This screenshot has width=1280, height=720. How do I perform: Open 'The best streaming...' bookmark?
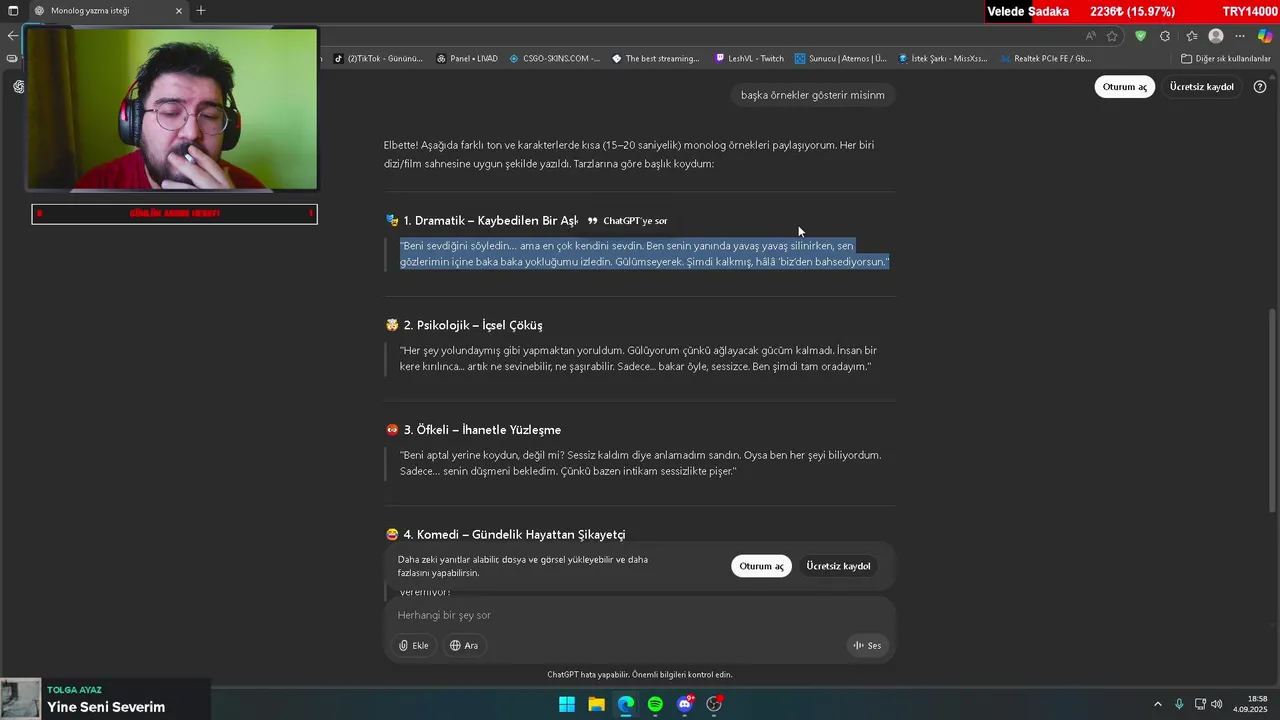(x=656, y=59)
